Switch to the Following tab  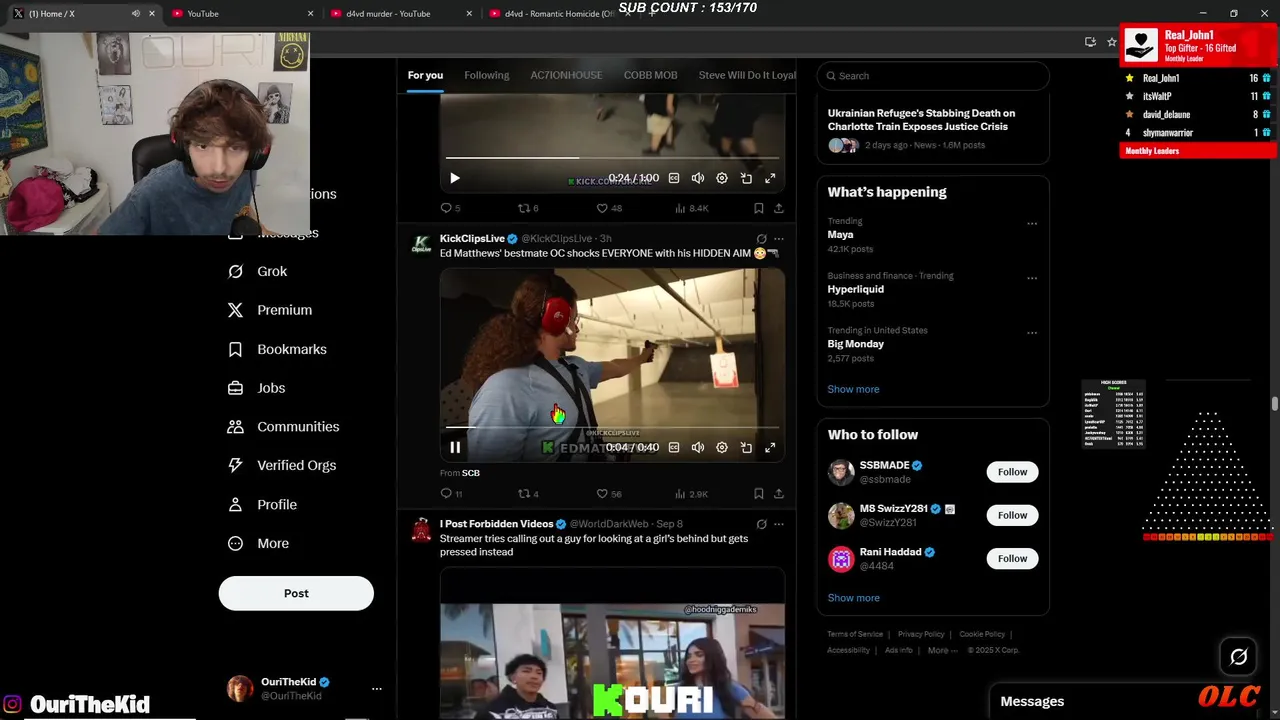tap(487, 75)
